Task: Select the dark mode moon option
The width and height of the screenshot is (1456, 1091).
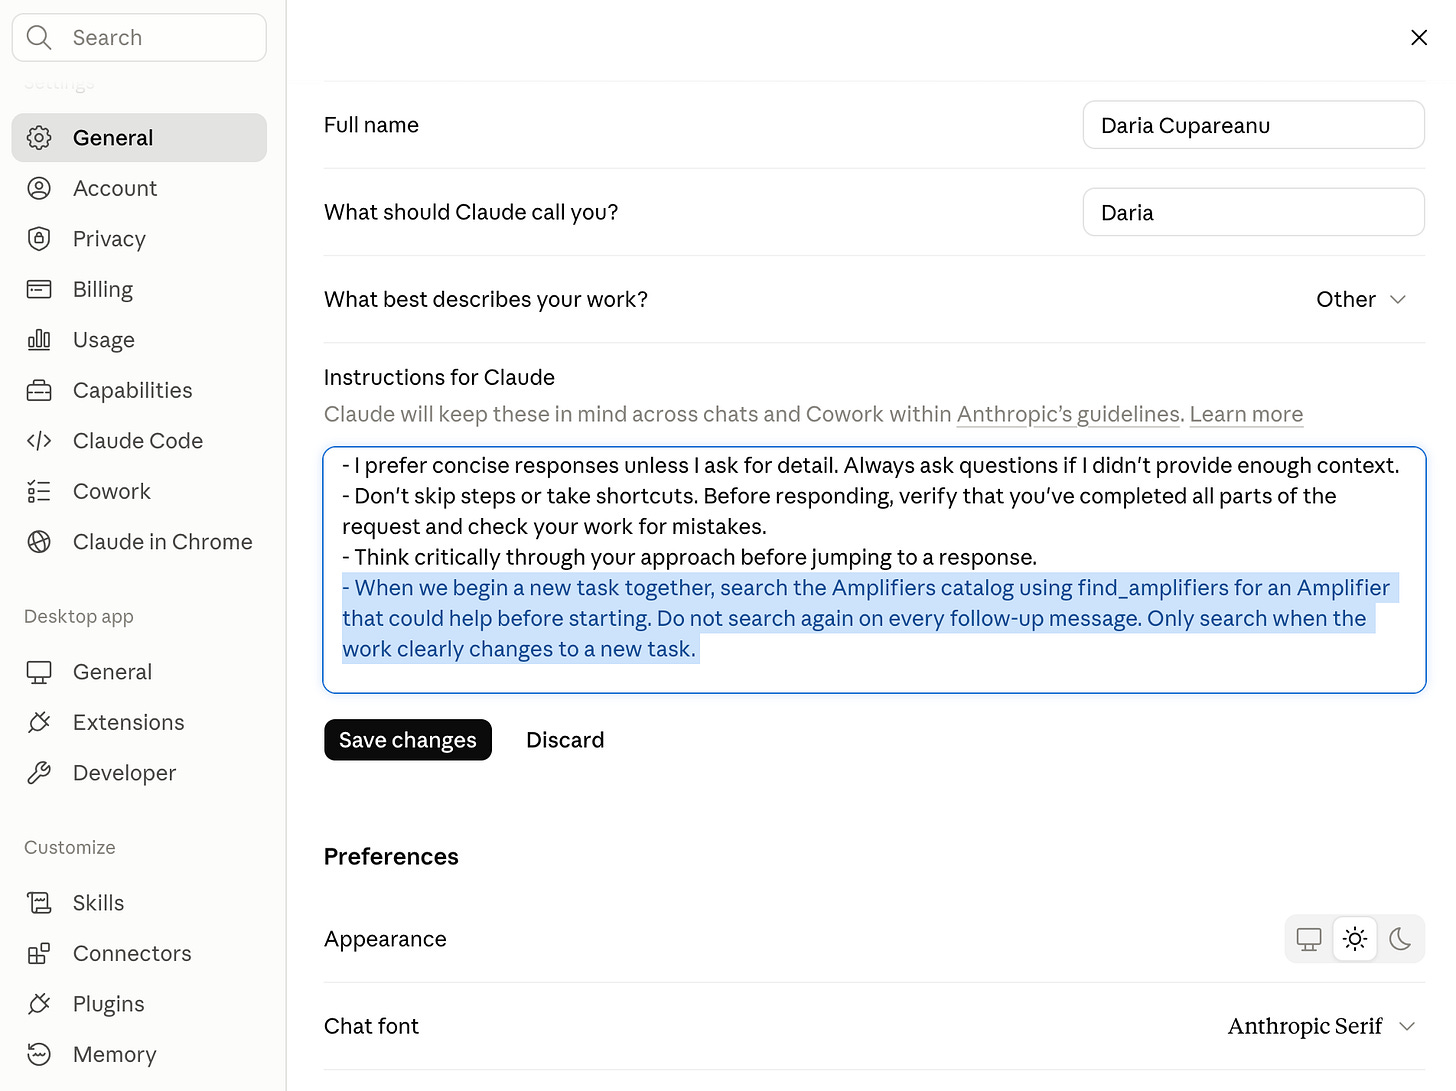Action: (1400, 939)
